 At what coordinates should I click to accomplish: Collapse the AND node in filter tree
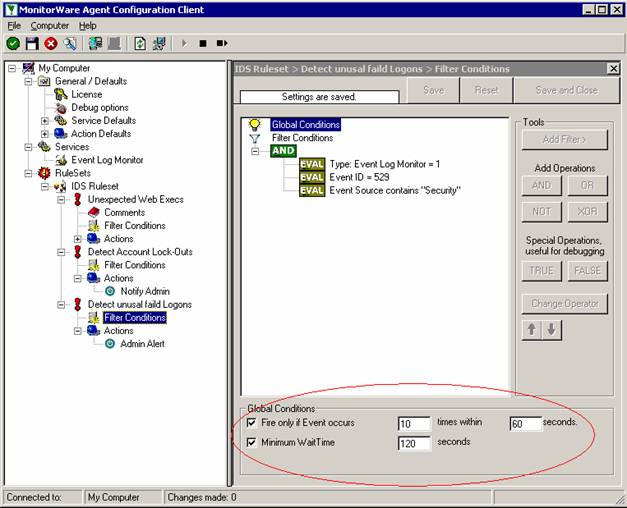[x=255, y=151]
